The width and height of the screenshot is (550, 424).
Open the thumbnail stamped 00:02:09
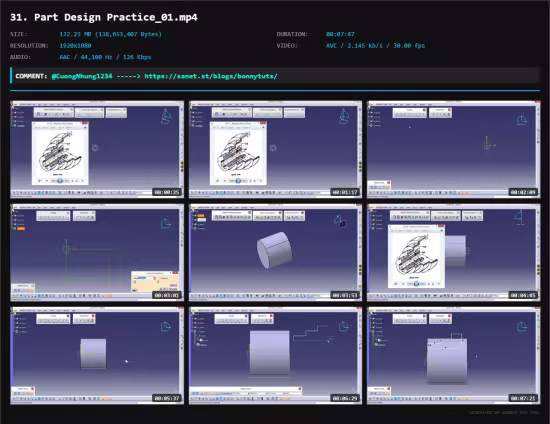[454, 149]
